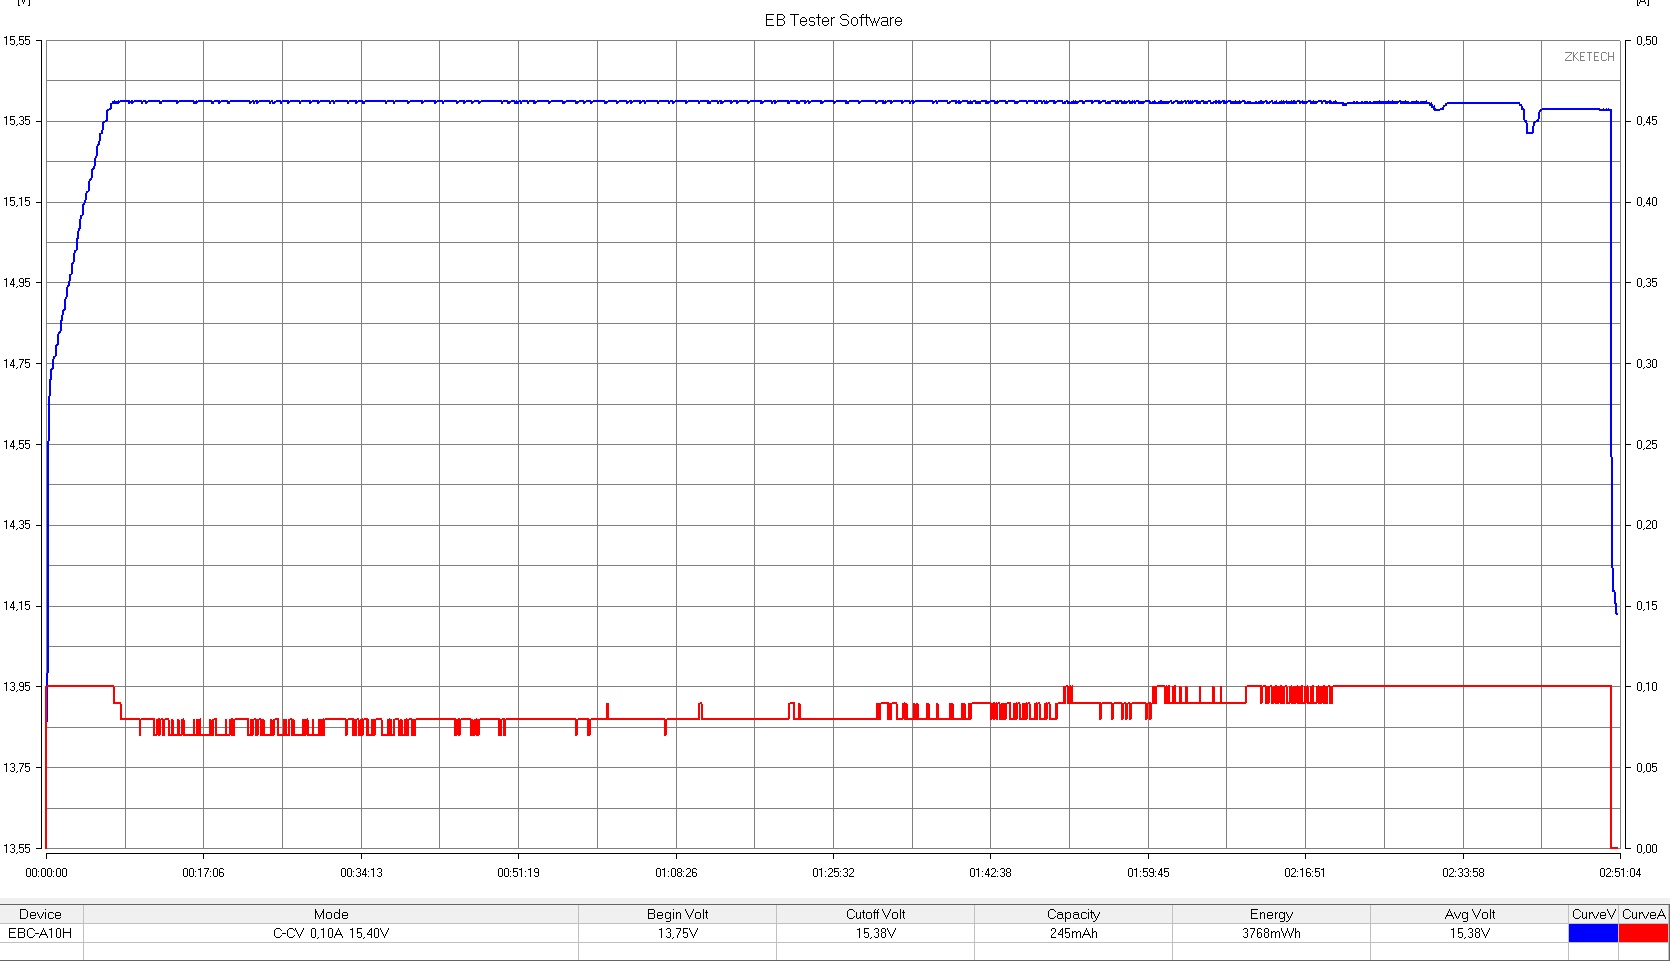1670x961 pixels.
Task: Click the 02:51:04 end time label
Action: [x=1620, y=872]
